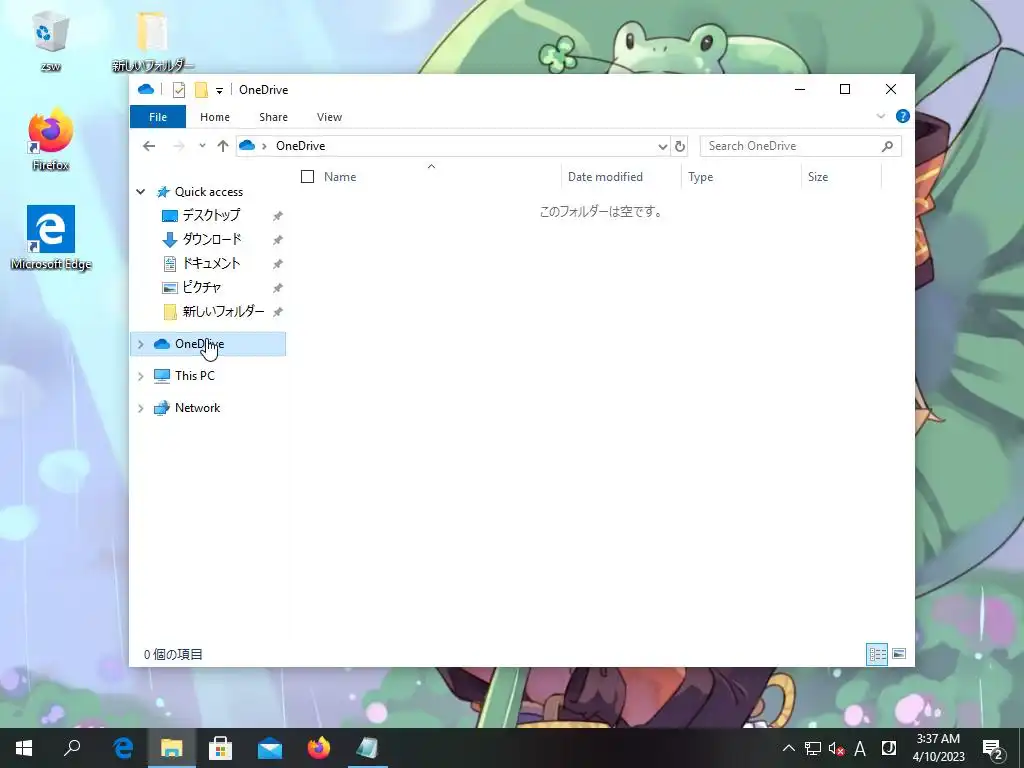Click the muted volume tray icon
This screenshot has width=1024, height=768.
coord(837,748)
